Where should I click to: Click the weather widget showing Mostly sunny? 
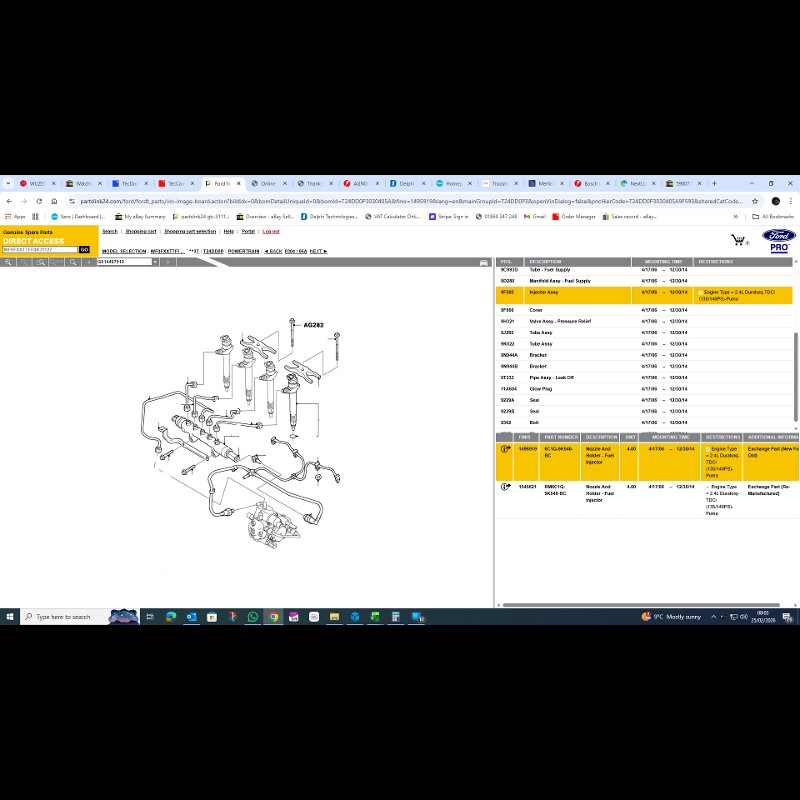[x=671, y=617]
